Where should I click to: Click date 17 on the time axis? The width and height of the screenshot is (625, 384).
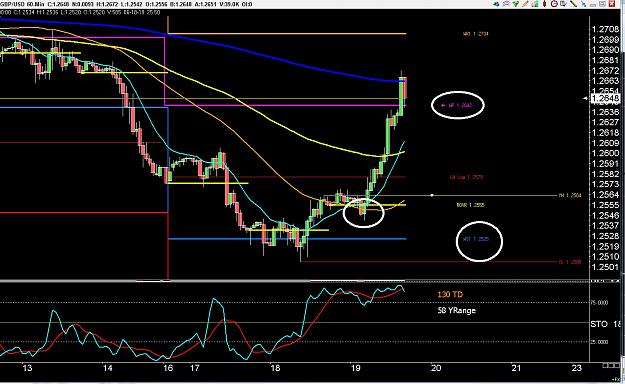(x=194, y=368)
